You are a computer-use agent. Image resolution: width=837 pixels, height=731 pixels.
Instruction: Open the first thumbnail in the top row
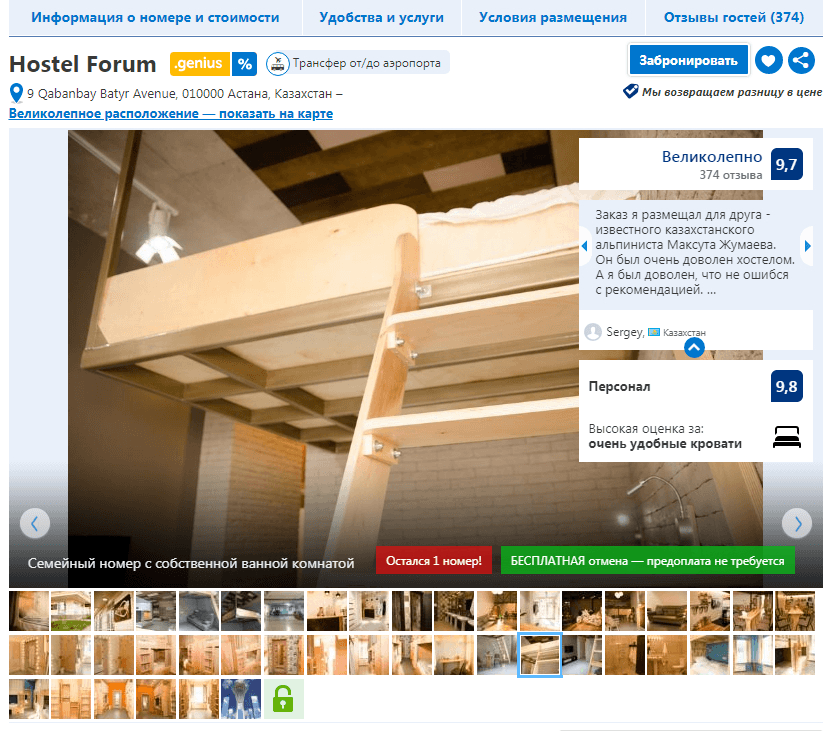click(29, 611)
